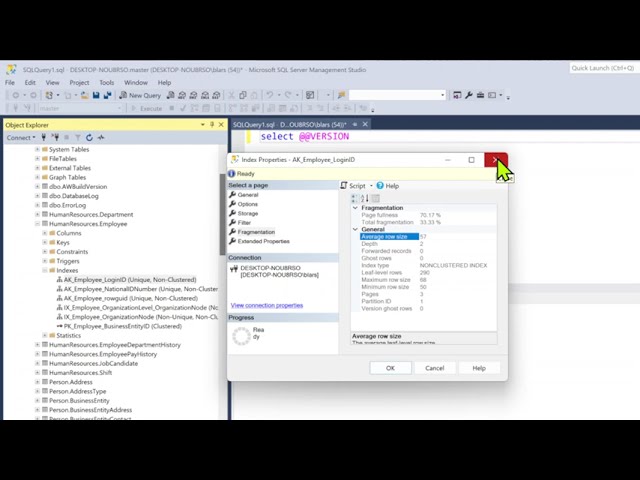Click the Alphabetical sort icon in property grid

click(364, 198)
